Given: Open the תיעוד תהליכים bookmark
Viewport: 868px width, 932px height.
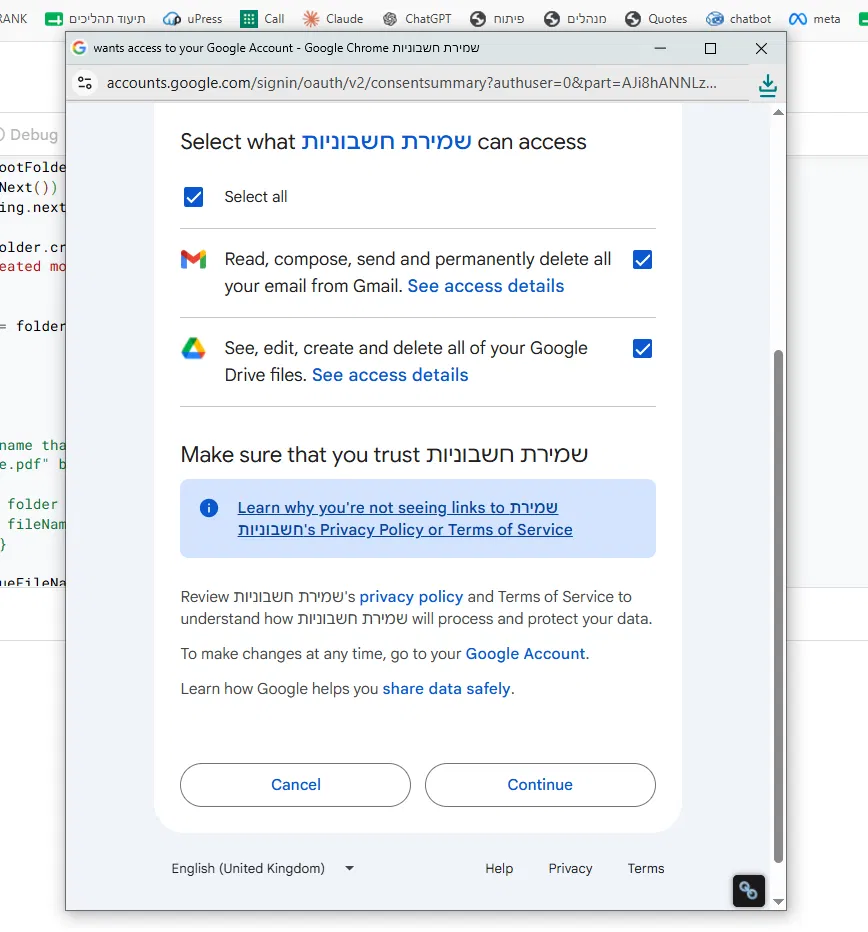Looking at the screenshot, I should click(x=95, y=19).
